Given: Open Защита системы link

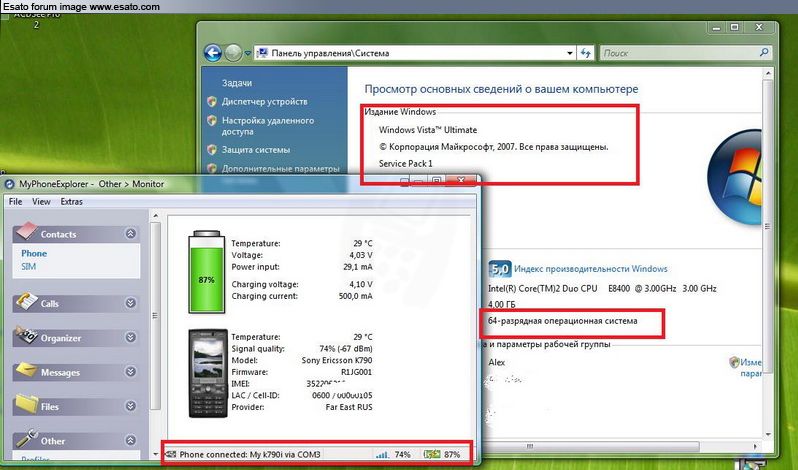Looking at the screenshot, I should pyautogui.click(x=256, y=150).
